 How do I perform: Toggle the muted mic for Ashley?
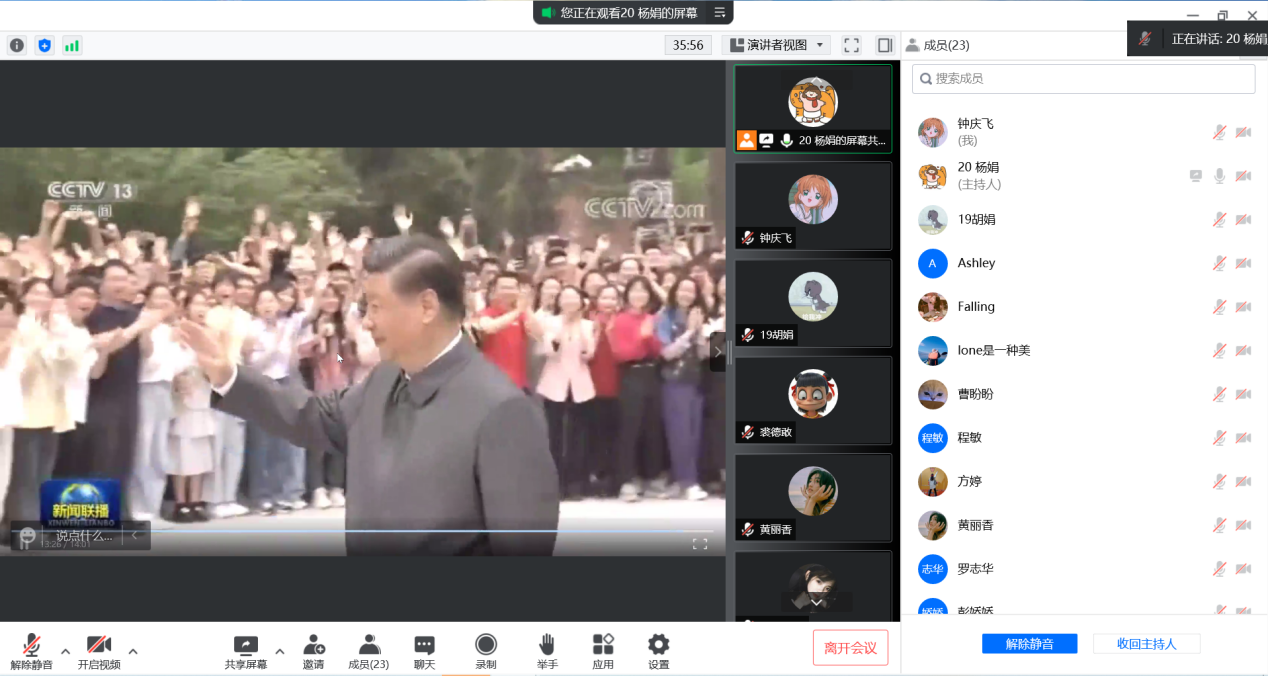[1219, 263]
